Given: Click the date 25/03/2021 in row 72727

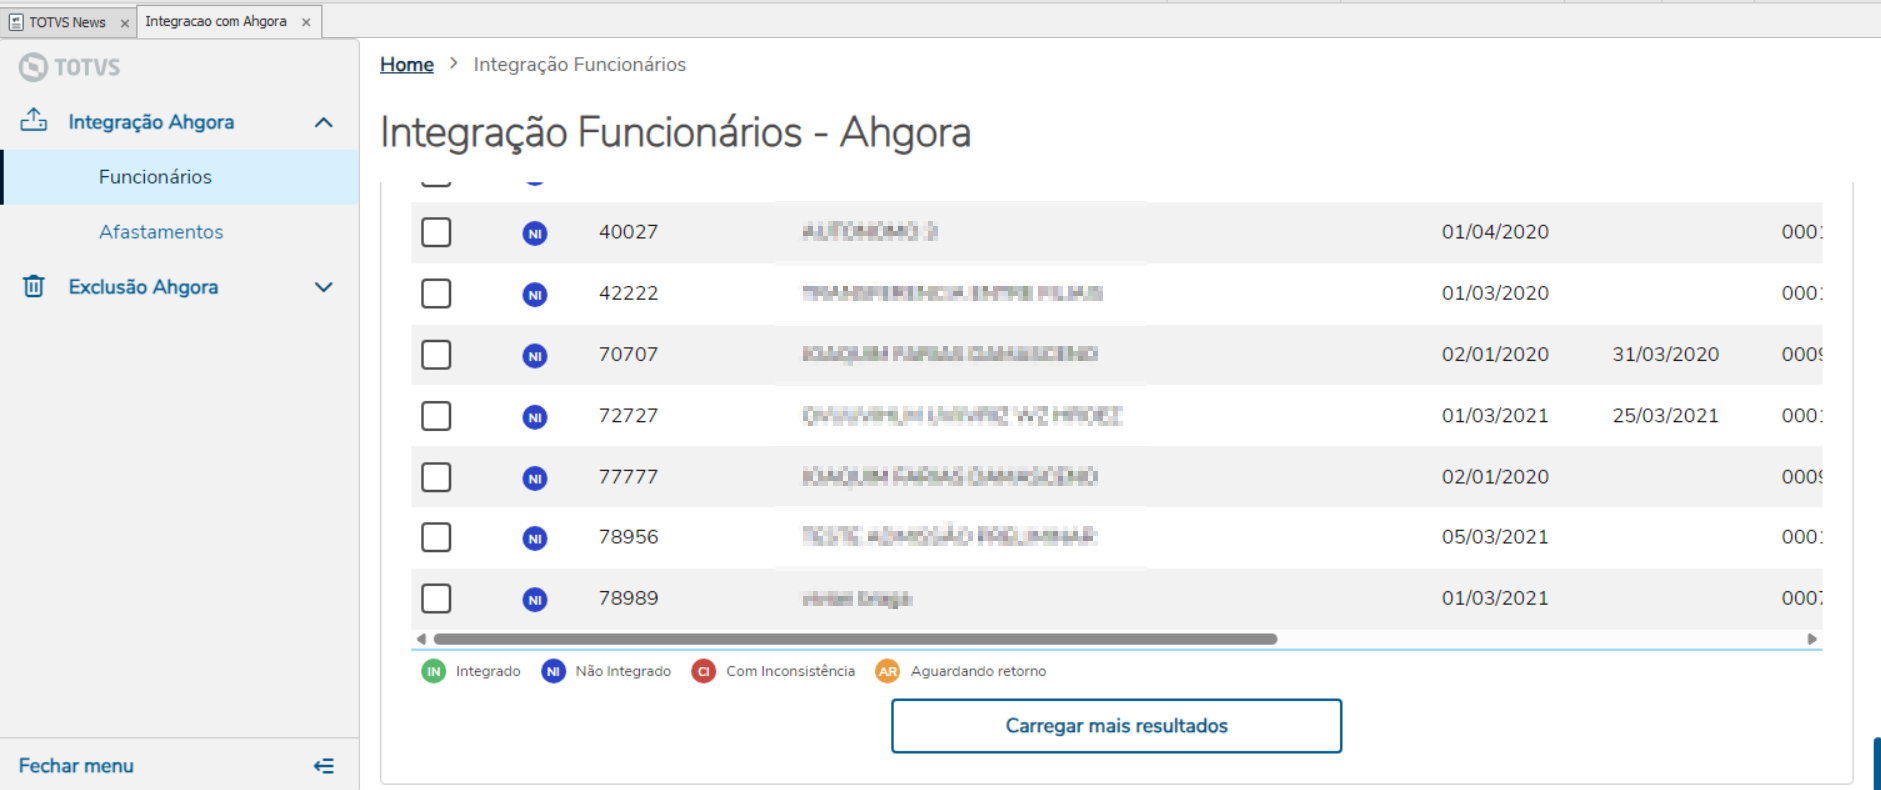Looking at the screenshot, I should pyautogui.click(x=1666, y=415).
